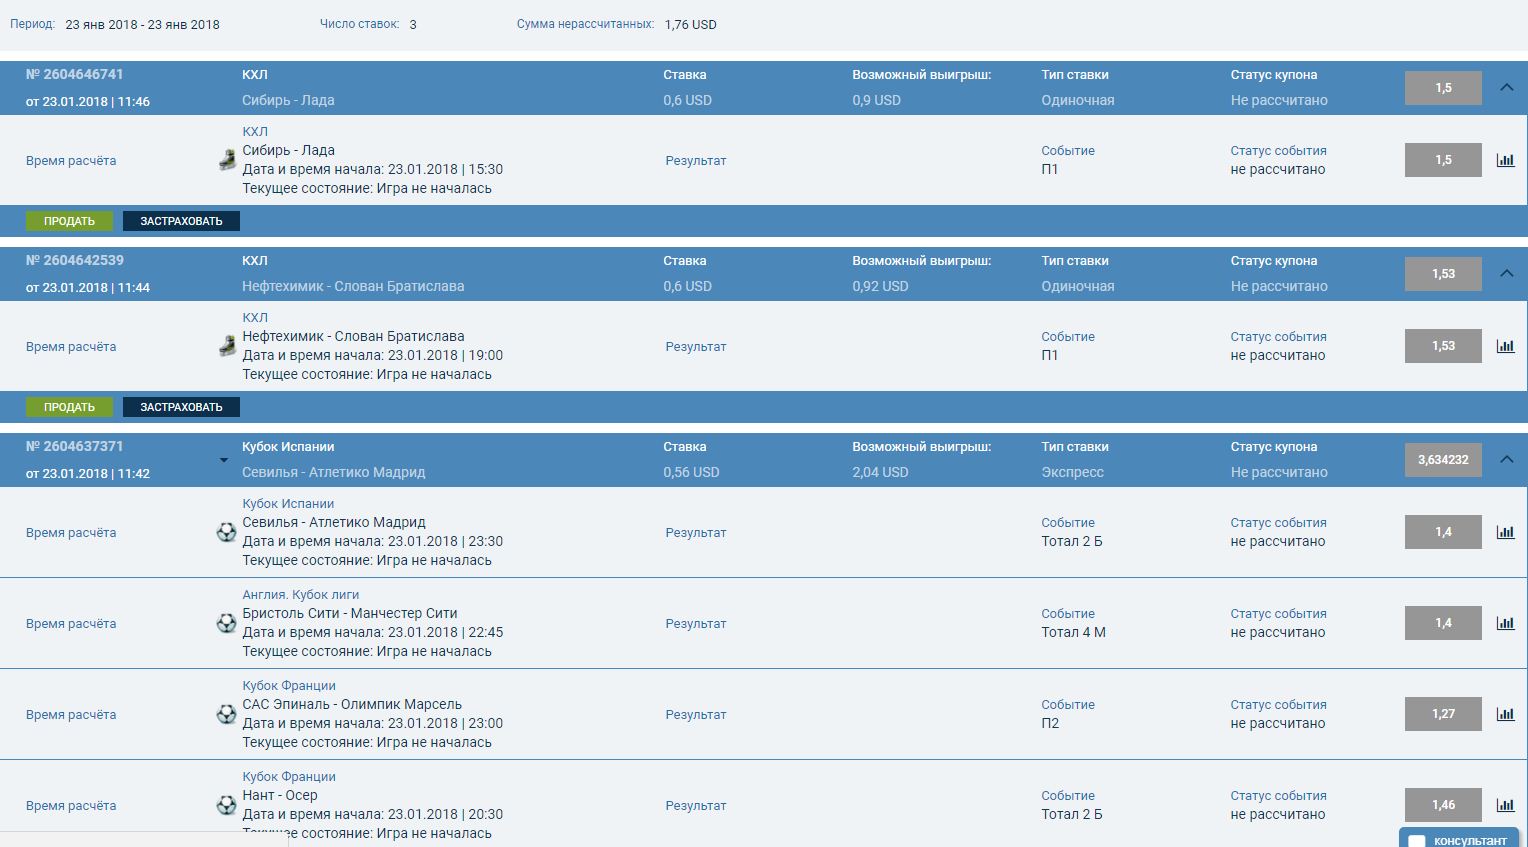Insure the Нефтехимик - Слован Братислава bet

tap(181, 407)
